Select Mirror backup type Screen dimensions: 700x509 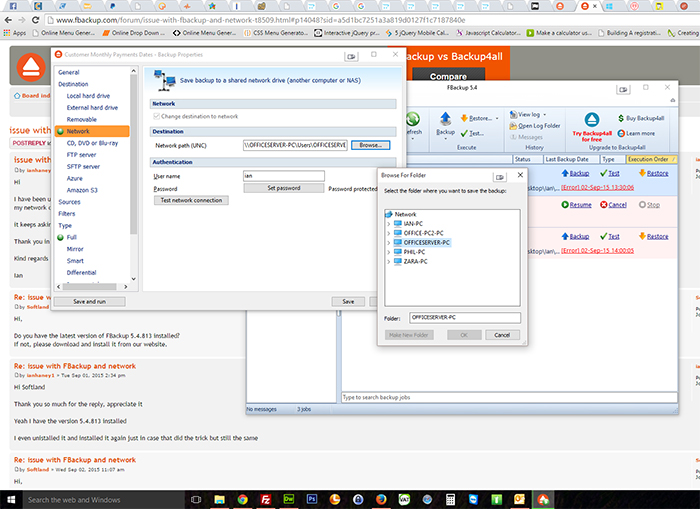[x=75, y=249]
